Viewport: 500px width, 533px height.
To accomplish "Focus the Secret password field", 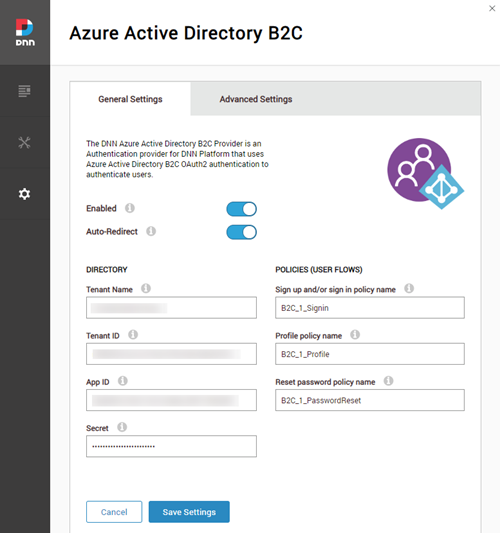I will pyautogui.click(x=171, y=446).
